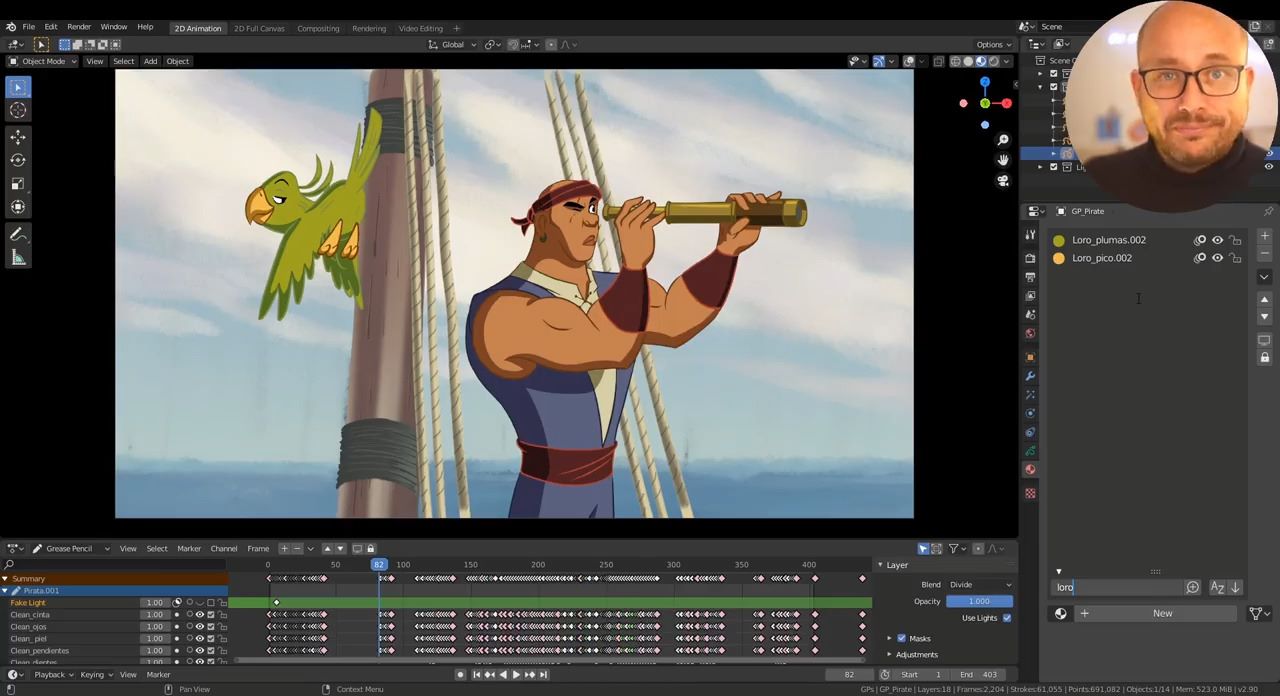Choose the Move tool
This screenshot has height=696, width=1280.
click(17, 136)
